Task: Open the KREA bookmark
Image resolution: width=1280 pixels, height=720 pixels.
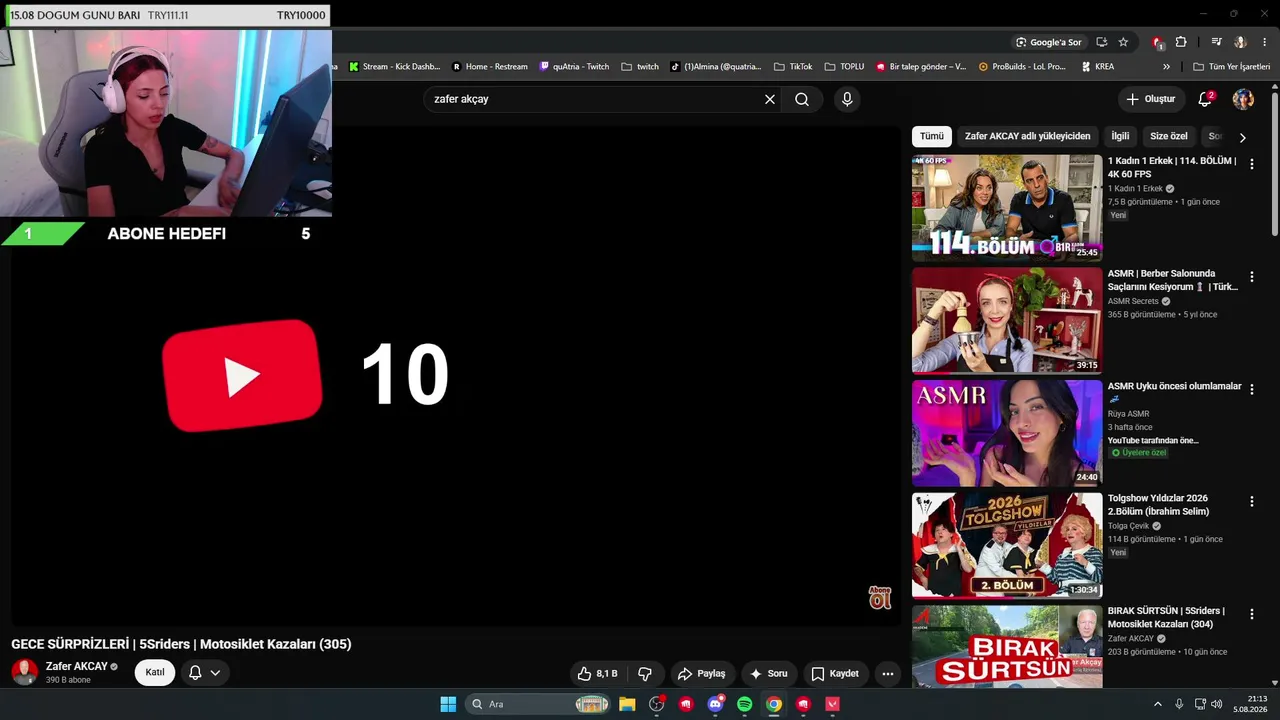Action: coord(1098,67)
